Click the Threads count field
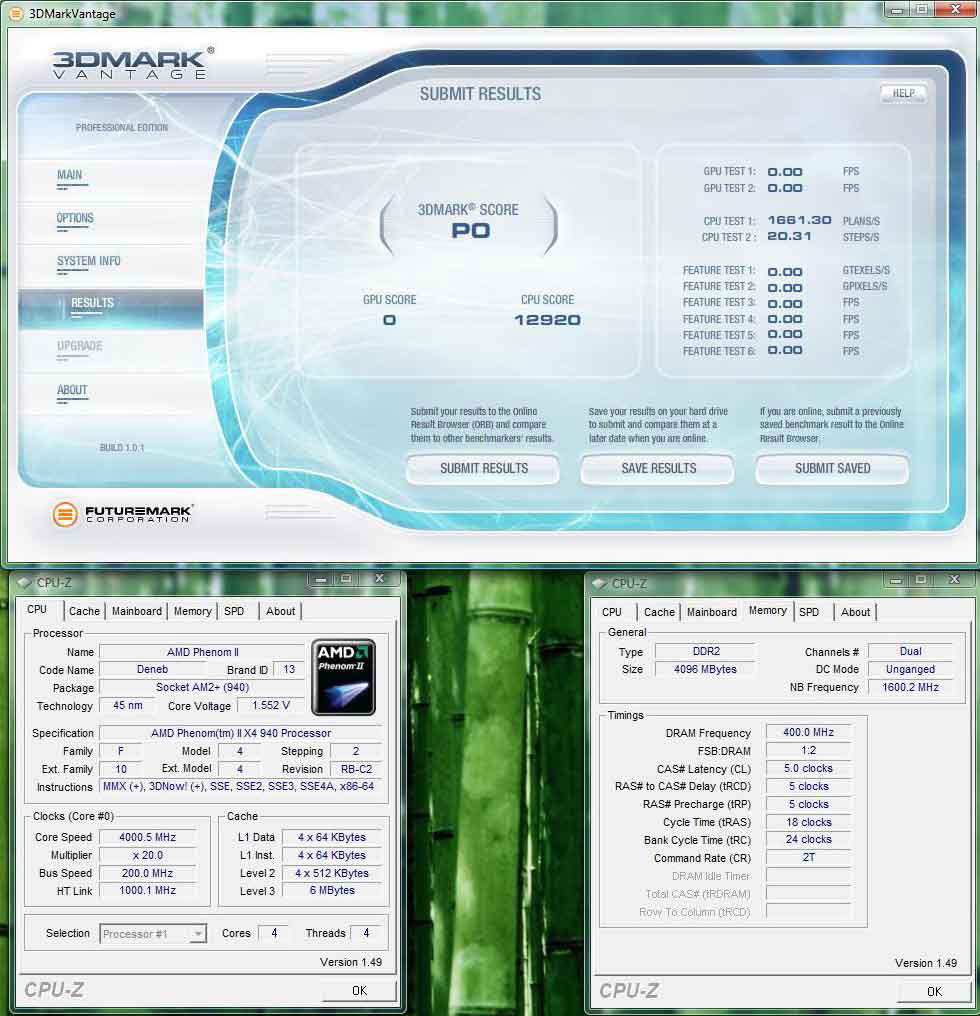Screen dimensions: 980x1016 (x=366, y=933)
